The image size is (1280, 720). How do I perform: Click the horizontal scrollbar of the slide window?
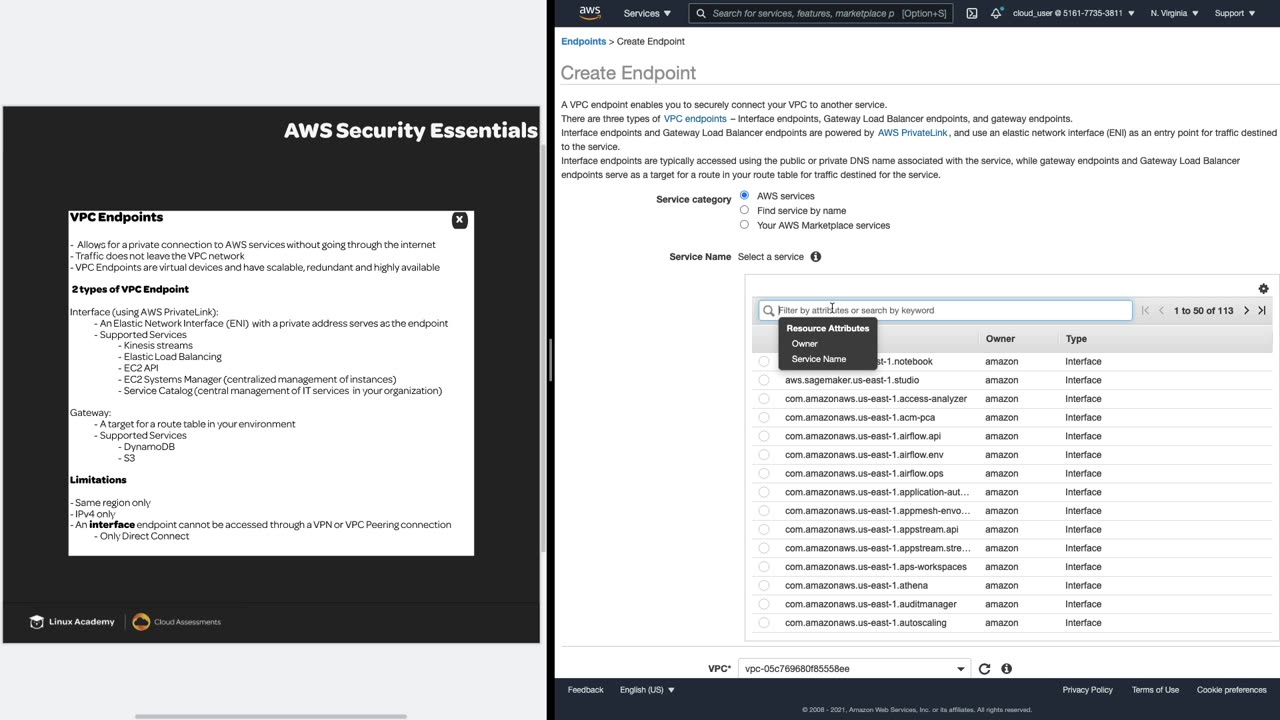point(271,716)
